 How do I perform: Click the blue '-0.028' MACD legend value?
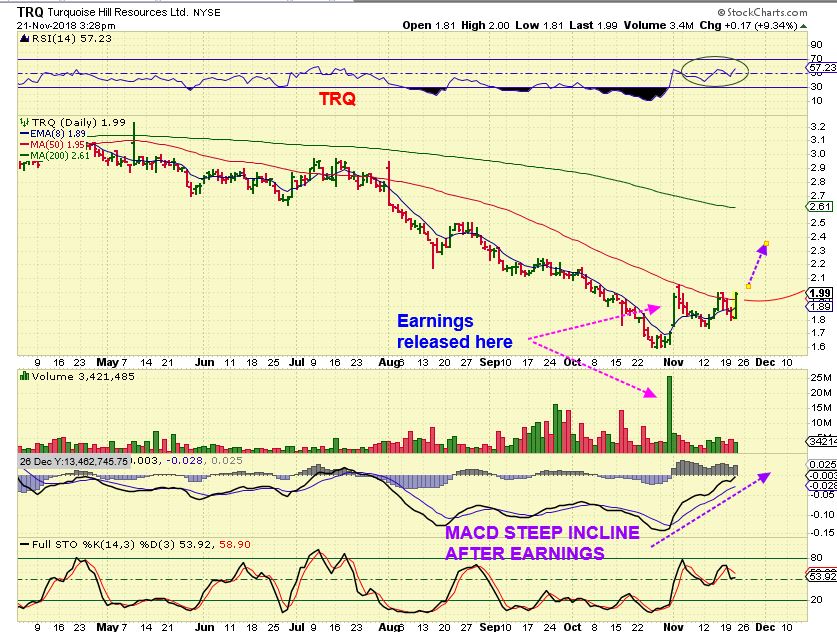185,460
